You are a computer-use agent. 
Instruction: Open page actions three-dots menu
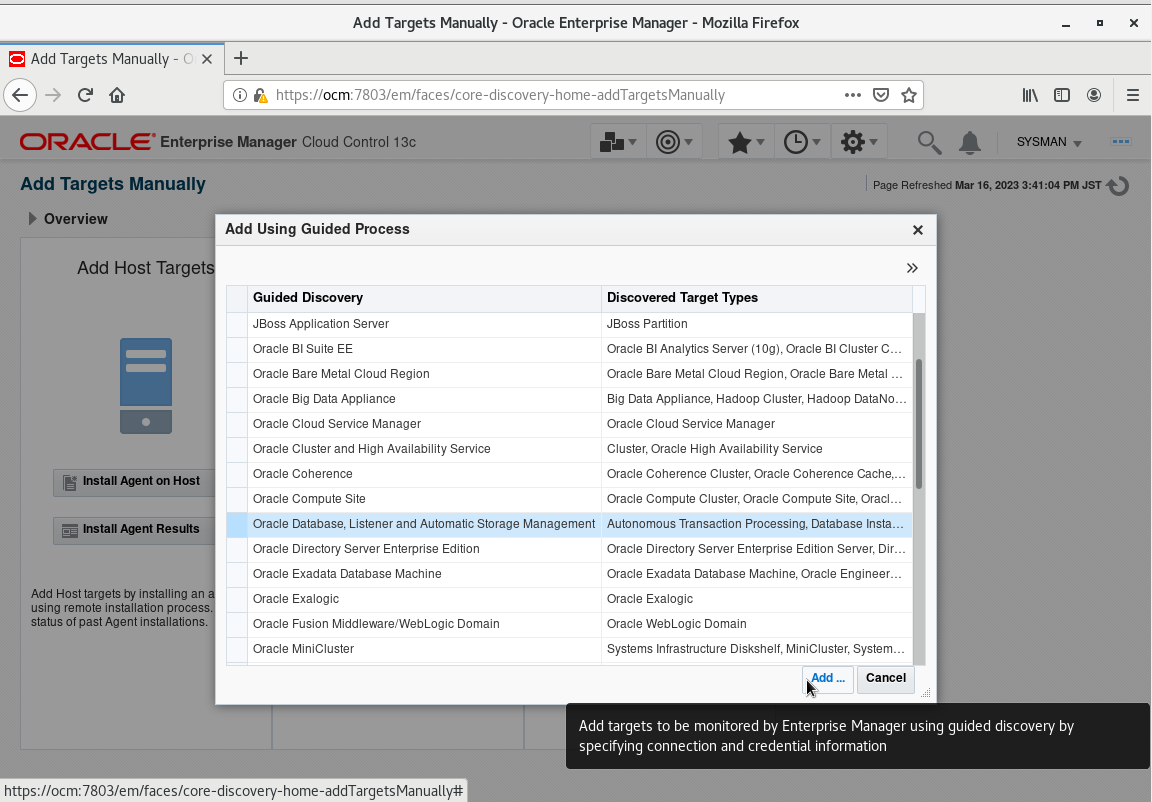[x=852, y=95]
